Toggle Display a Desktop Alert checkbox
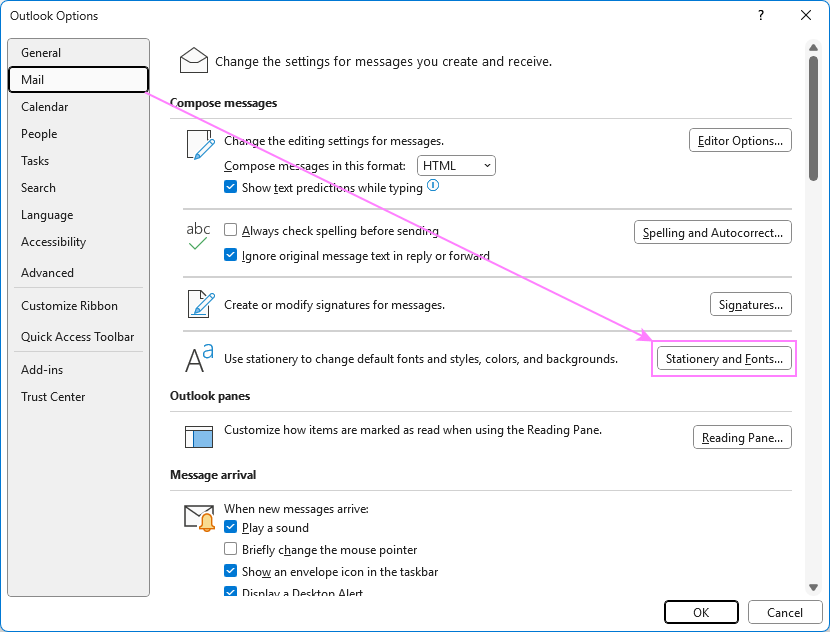Viewport: 830px width, 632px height. (x=230, y=591)
